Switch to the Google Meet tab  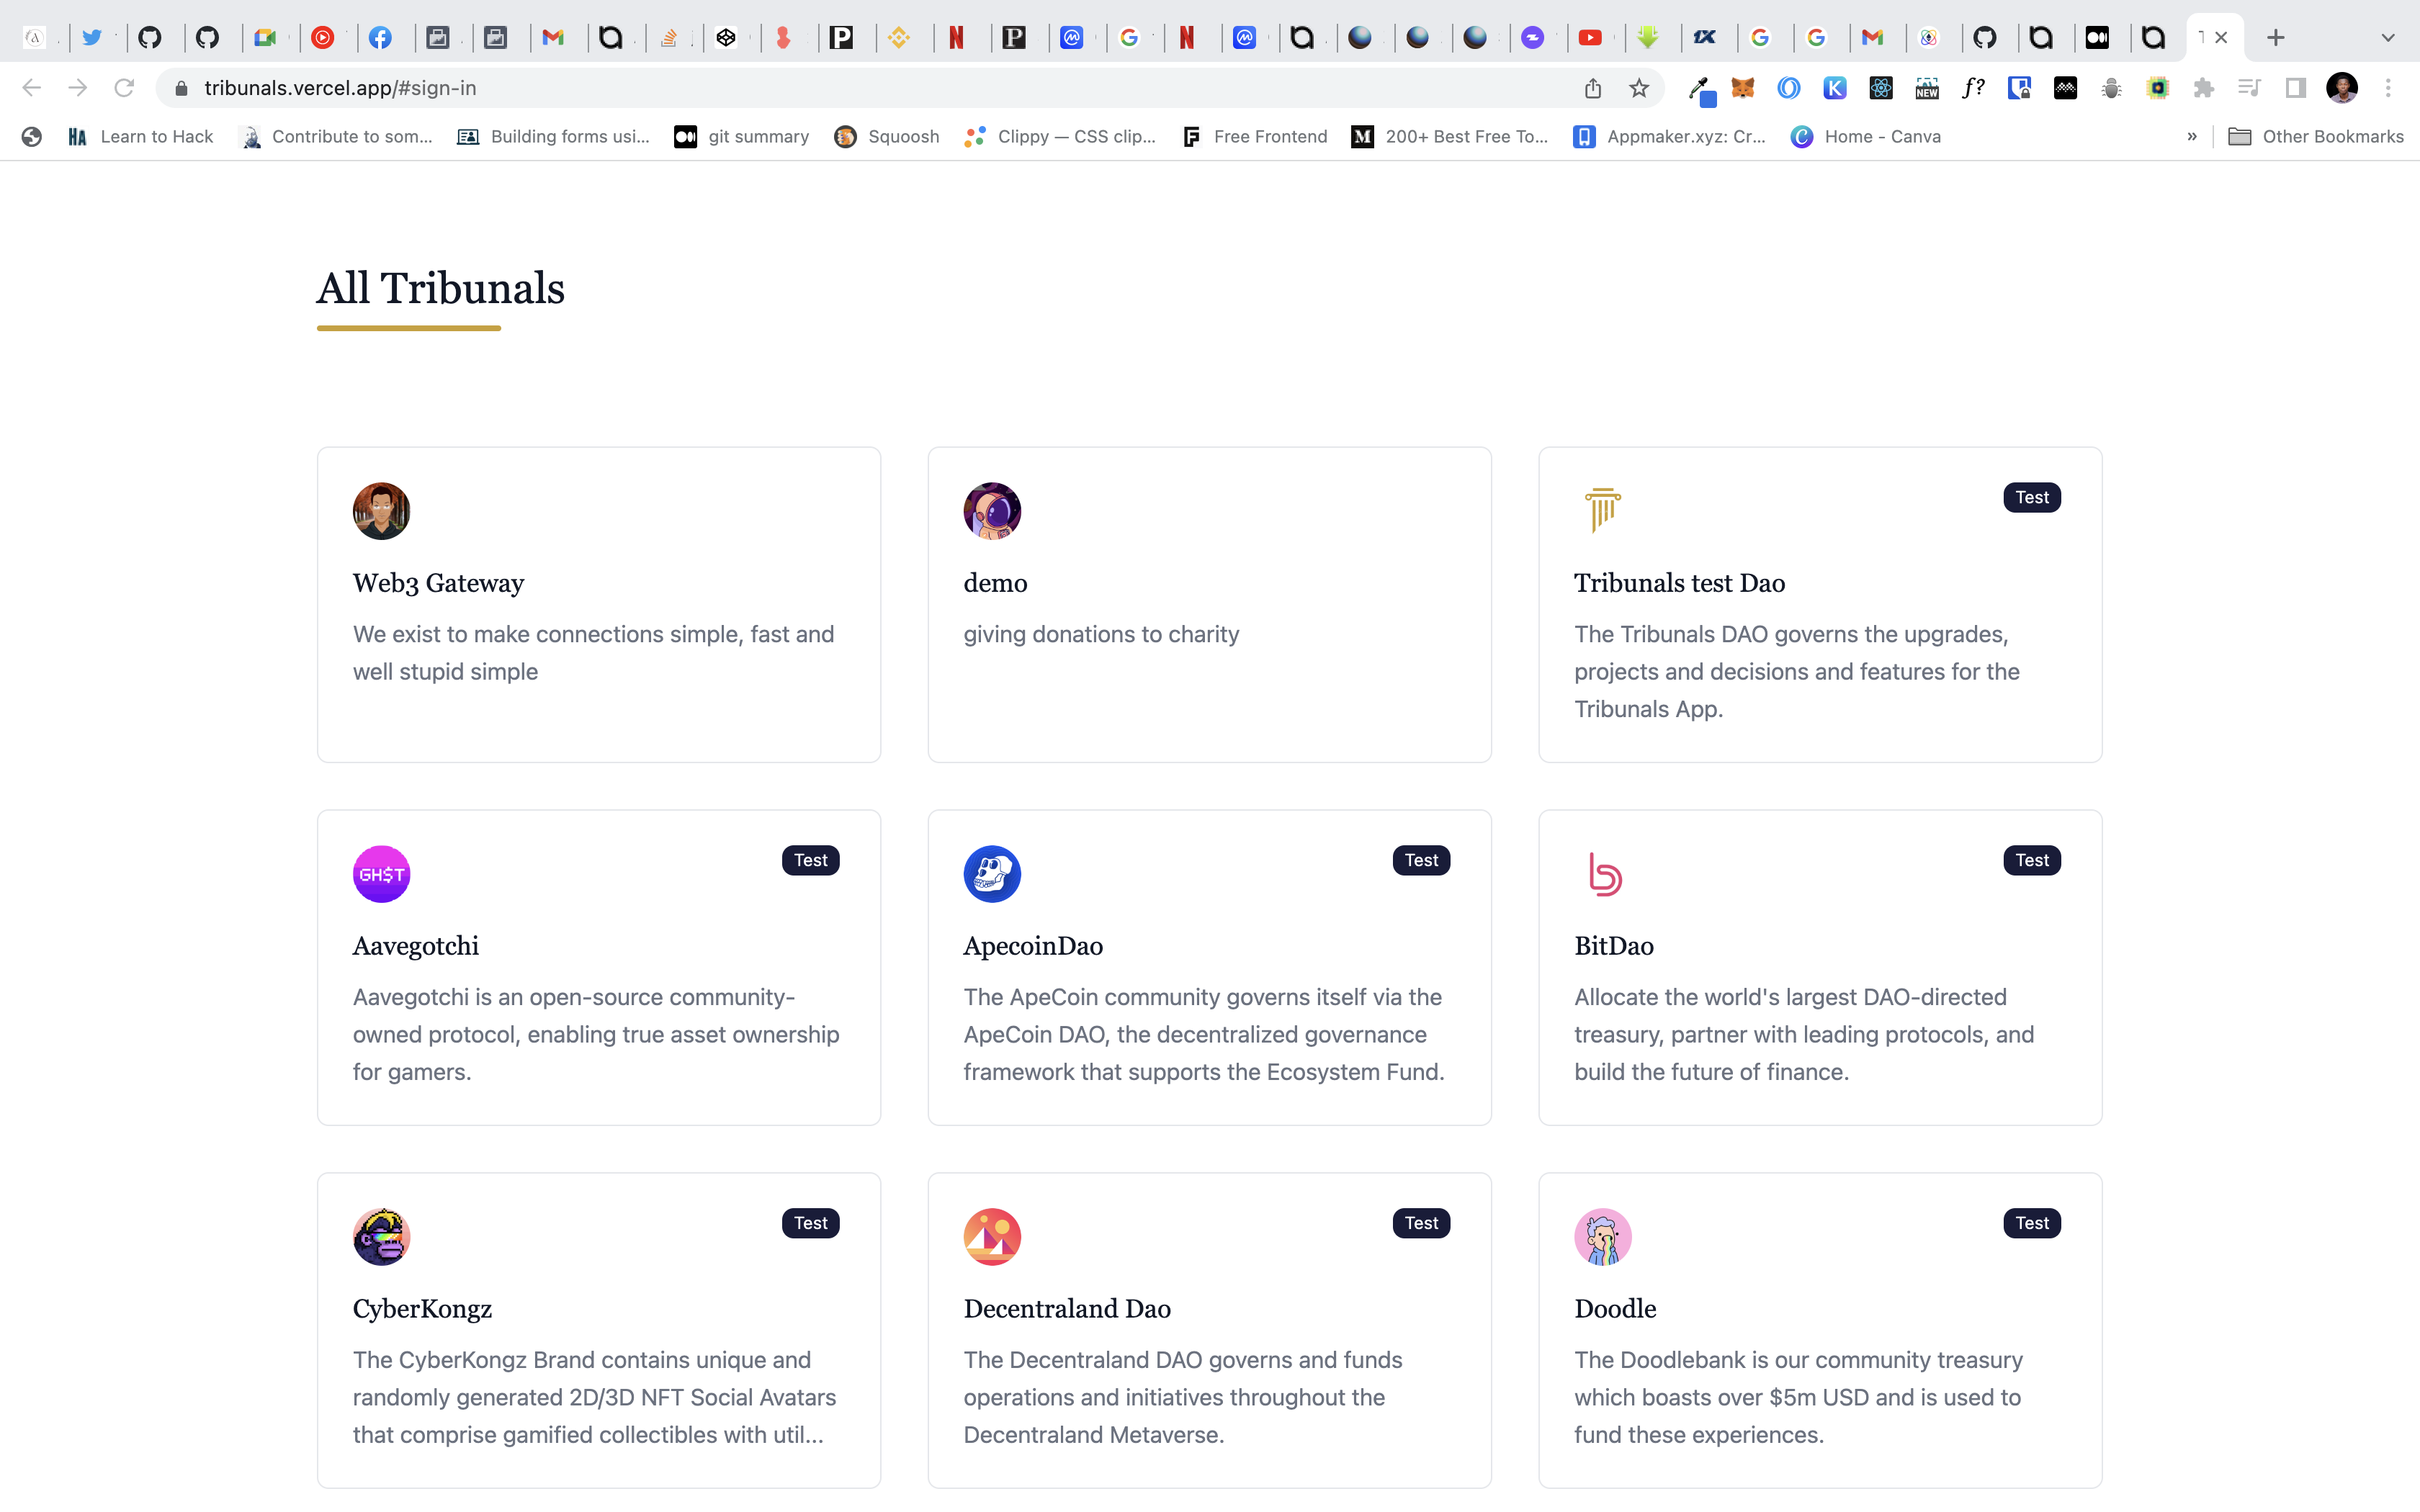[x=265, y=38]
